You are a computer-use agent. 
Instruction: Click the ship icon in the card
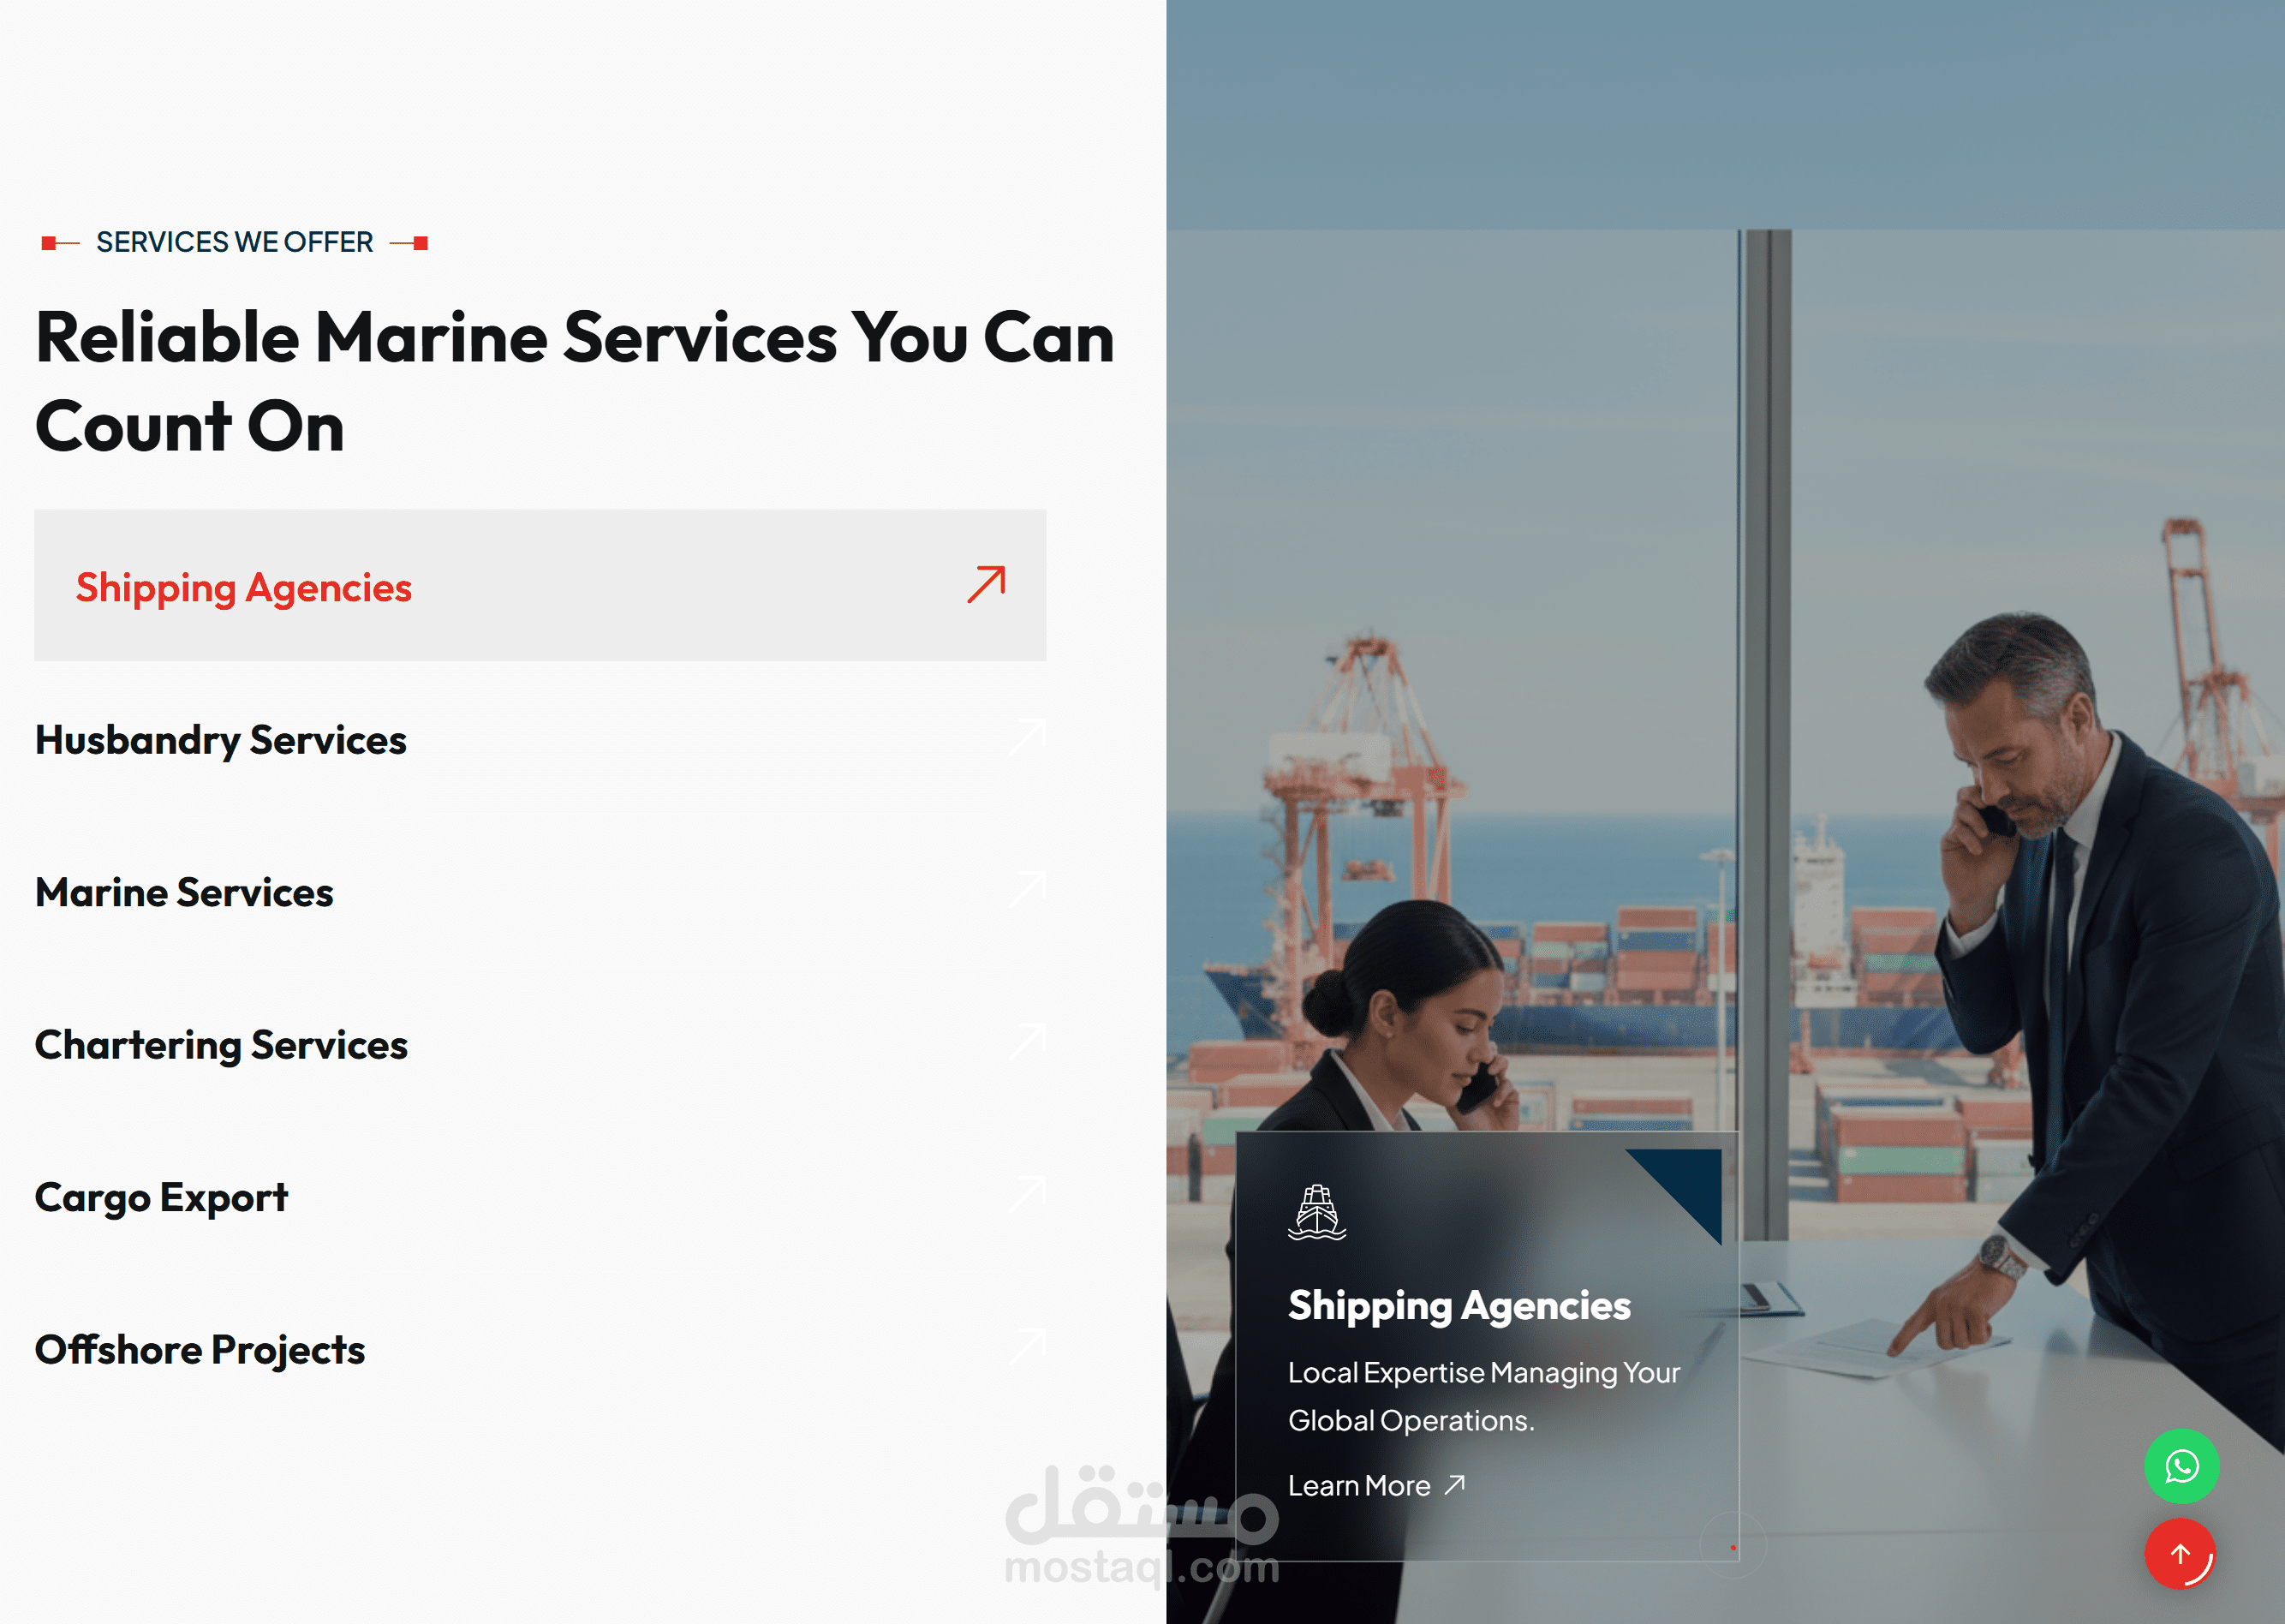pos(1317,1212)
